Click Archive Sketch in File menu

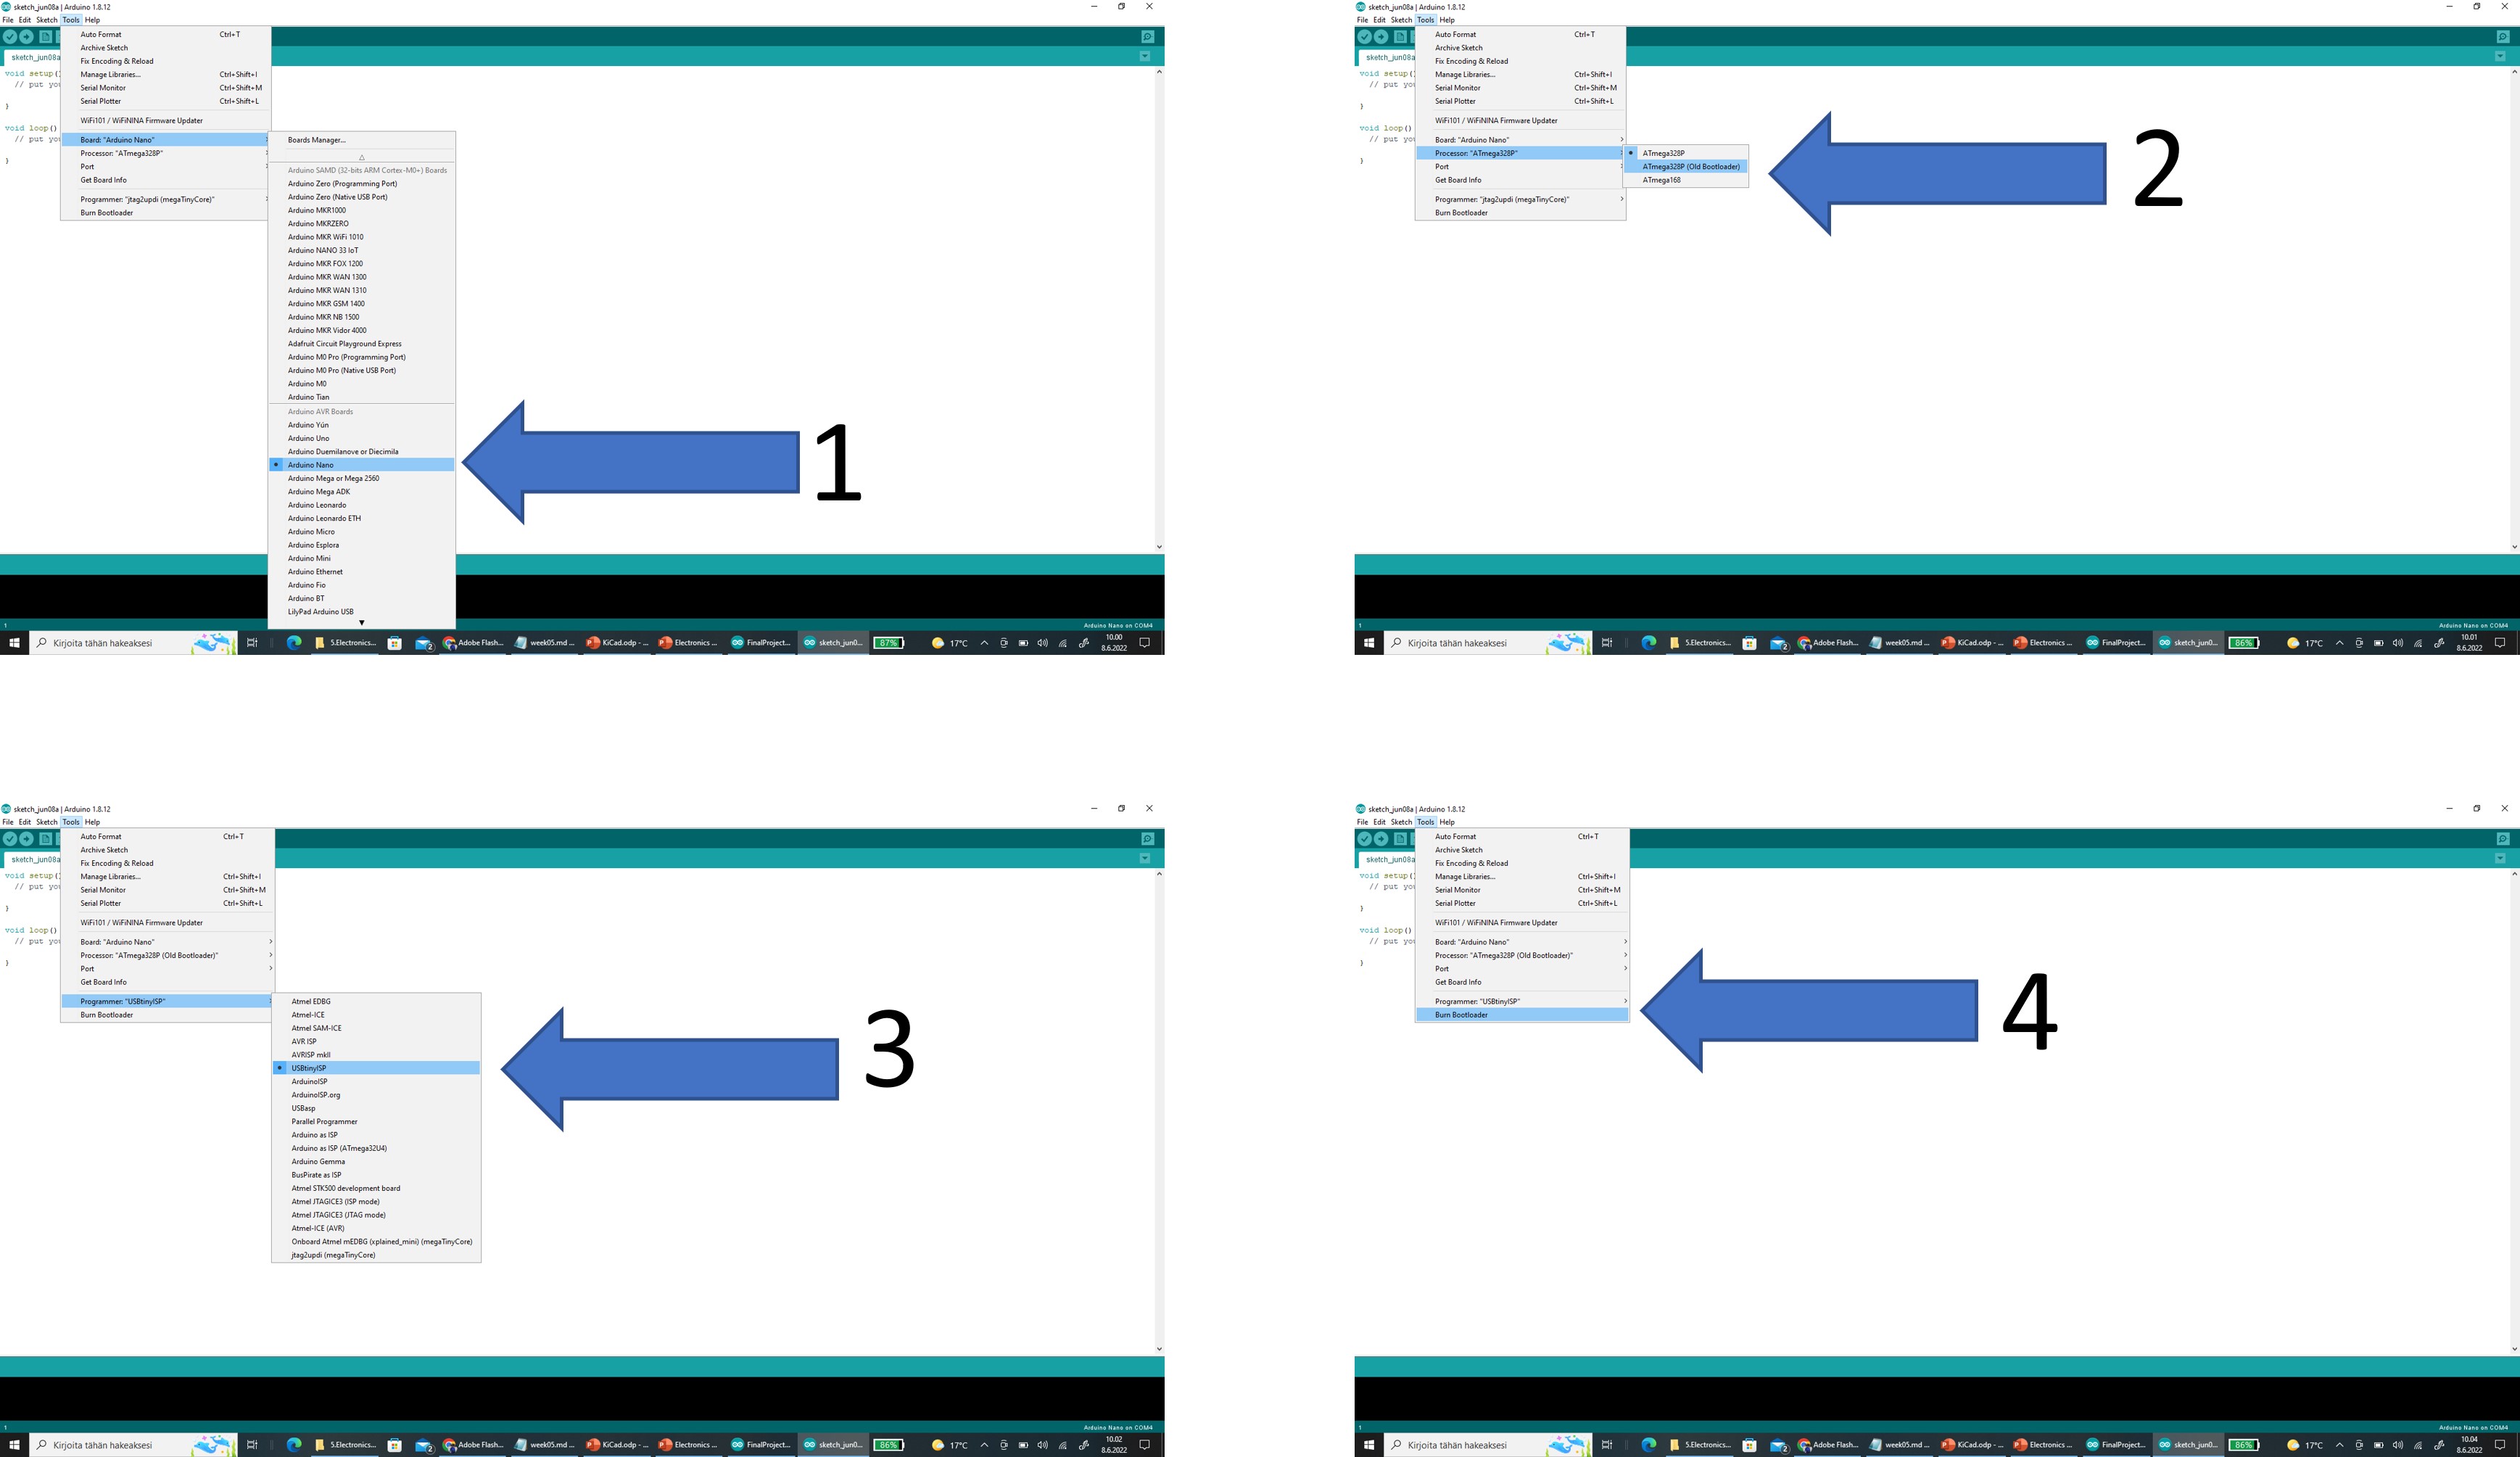click(104, 47)
